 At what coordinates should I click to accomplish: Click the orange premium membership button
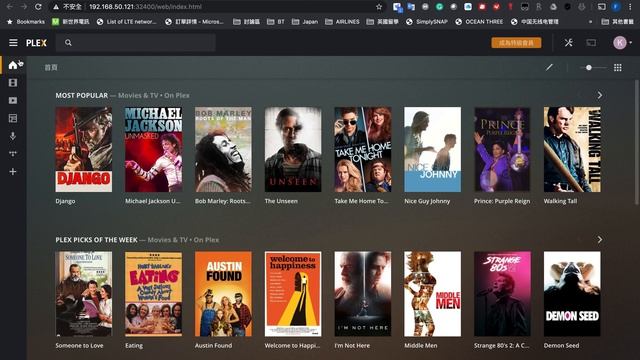pyautogui.click(x=516, y=42)
